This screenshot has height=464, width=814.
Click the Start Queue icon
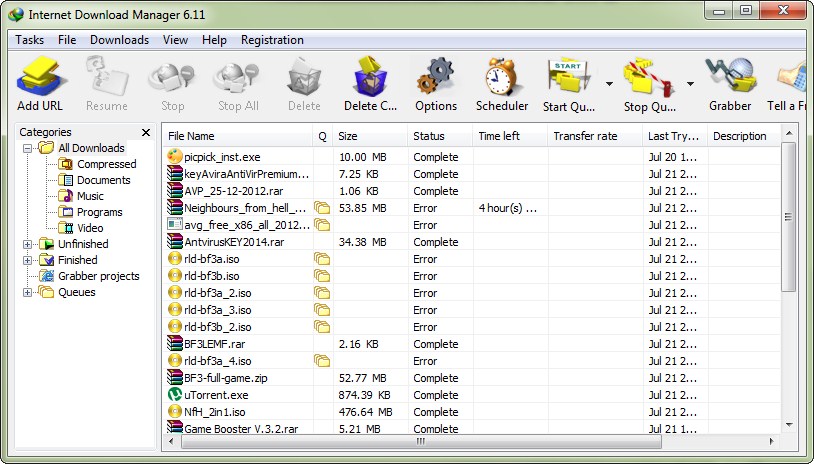[x=568, y=78]
